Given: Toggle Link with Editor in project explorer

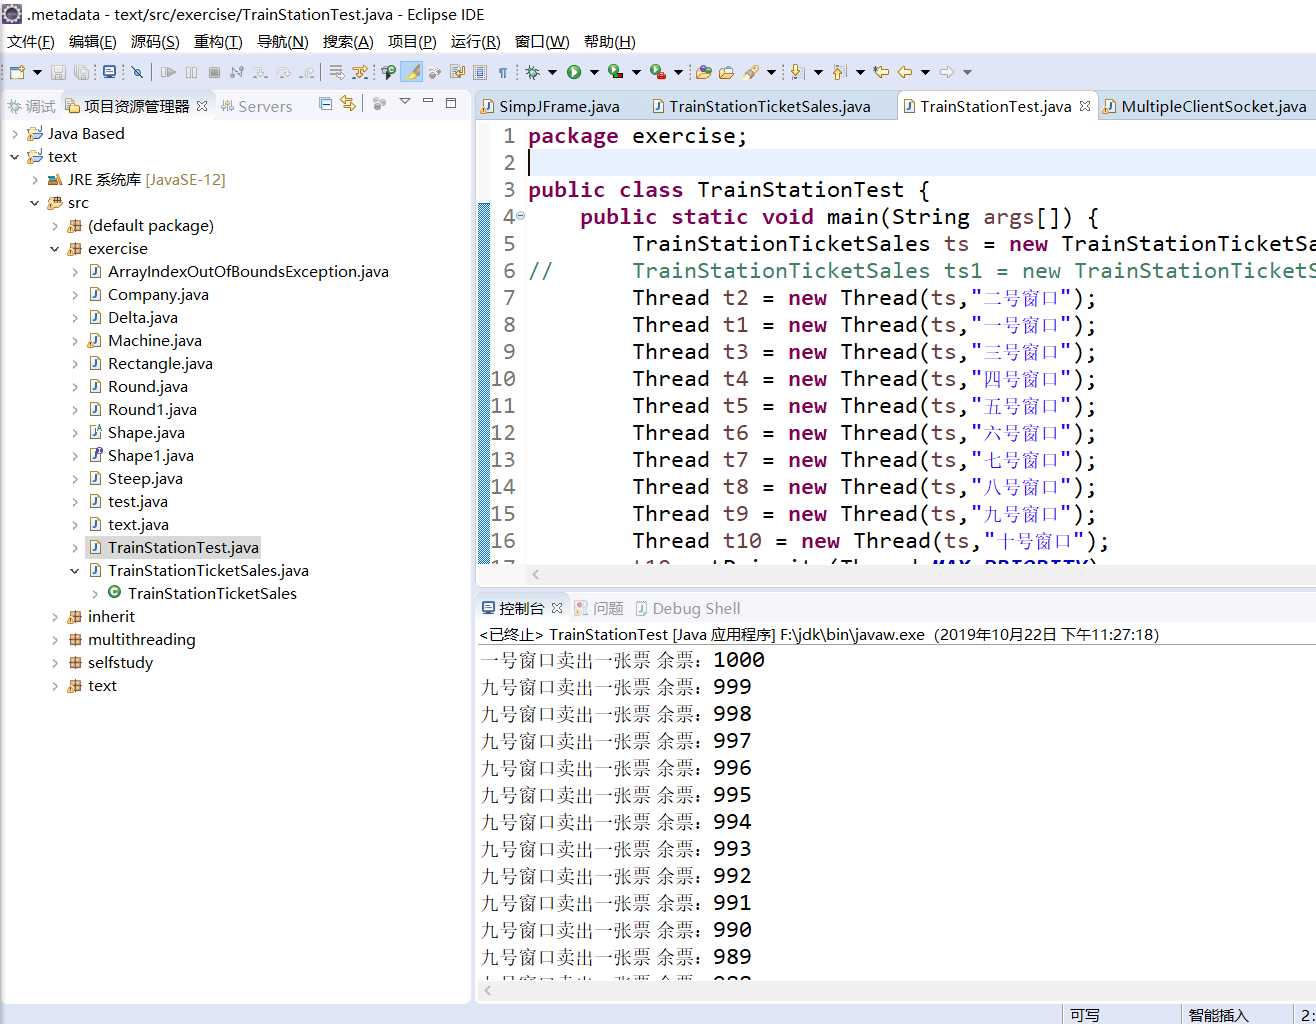Looking at the screenshot, I should [347, 103].
